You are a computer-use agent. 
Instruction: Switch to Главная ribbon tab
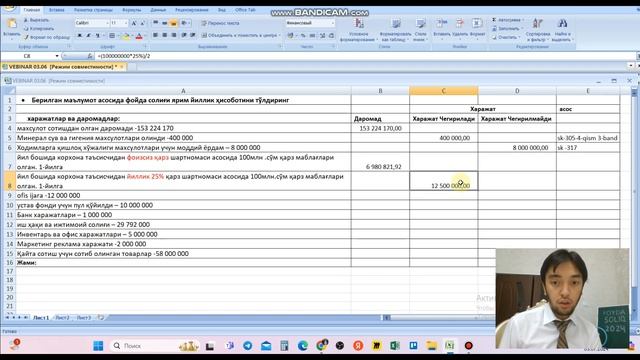point(31,10)
